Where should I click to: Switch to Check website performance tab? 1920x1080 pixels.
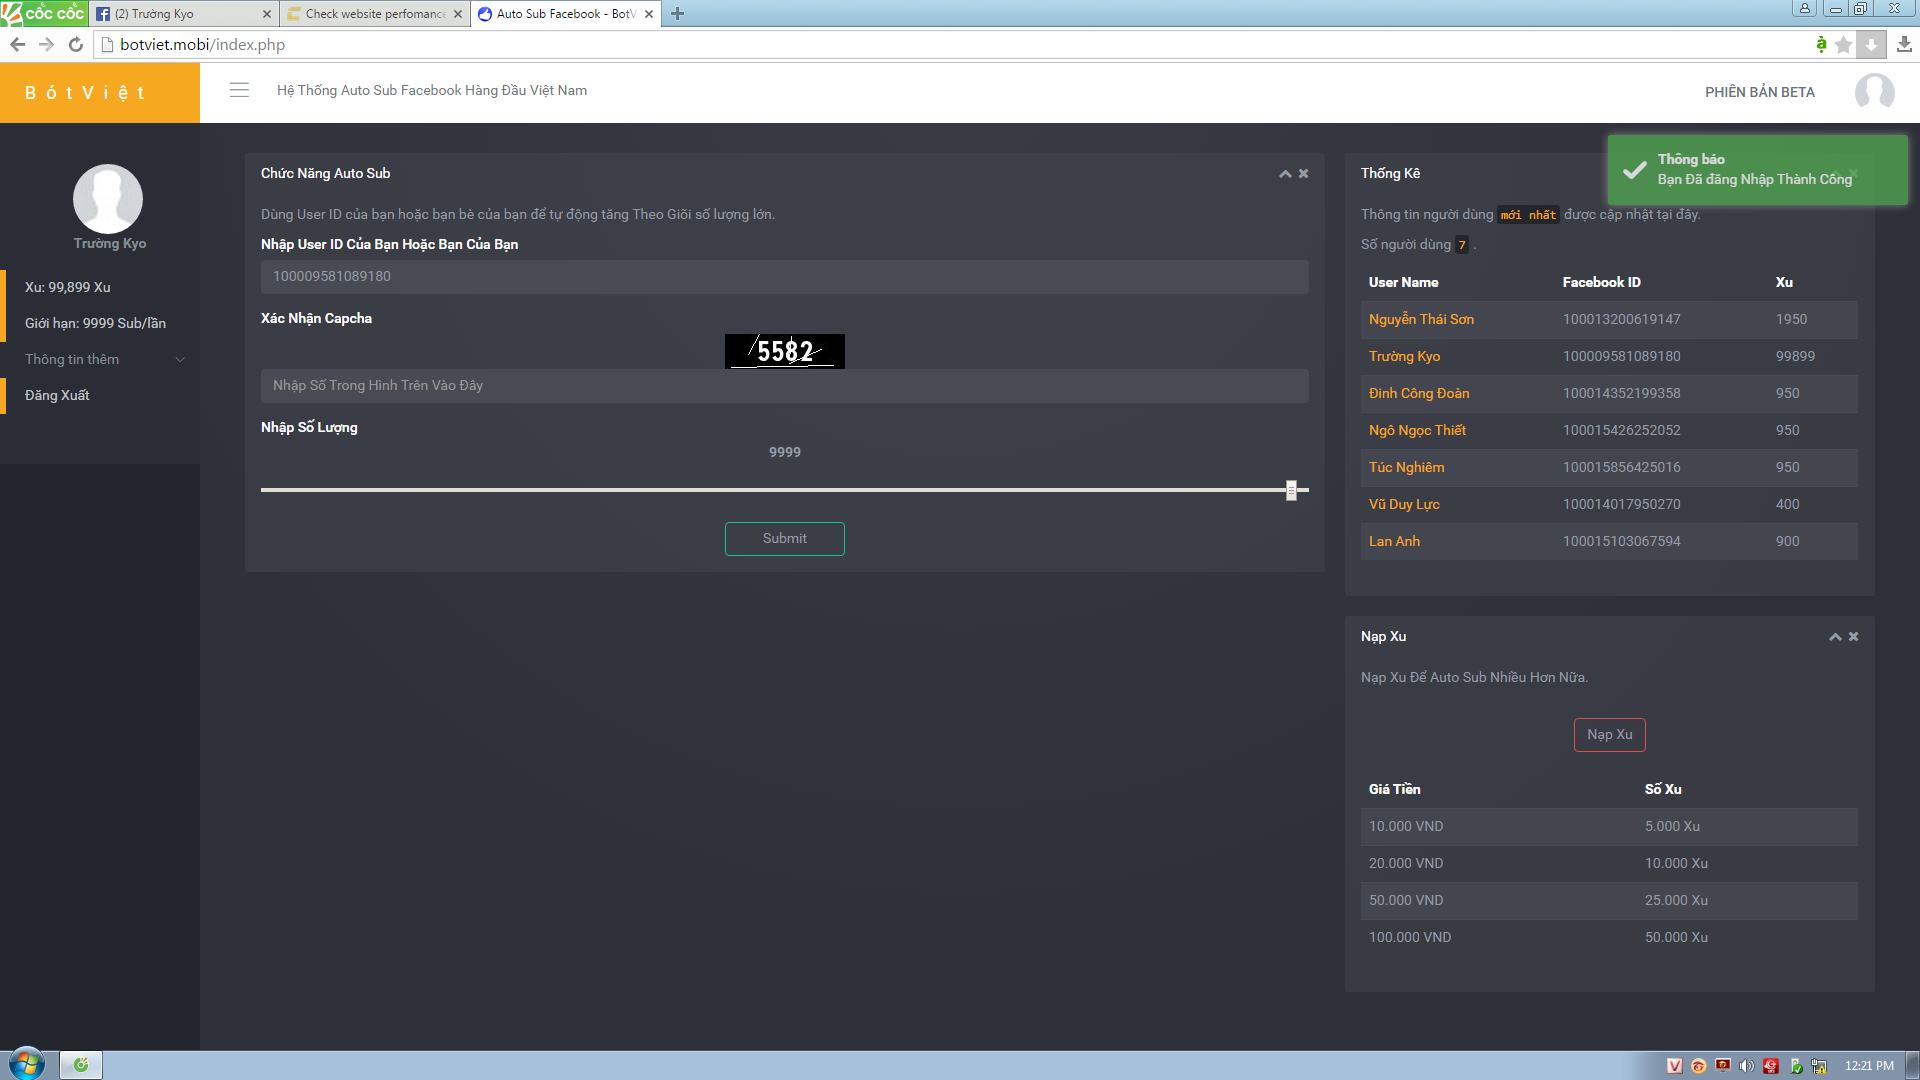coord(372,14)
